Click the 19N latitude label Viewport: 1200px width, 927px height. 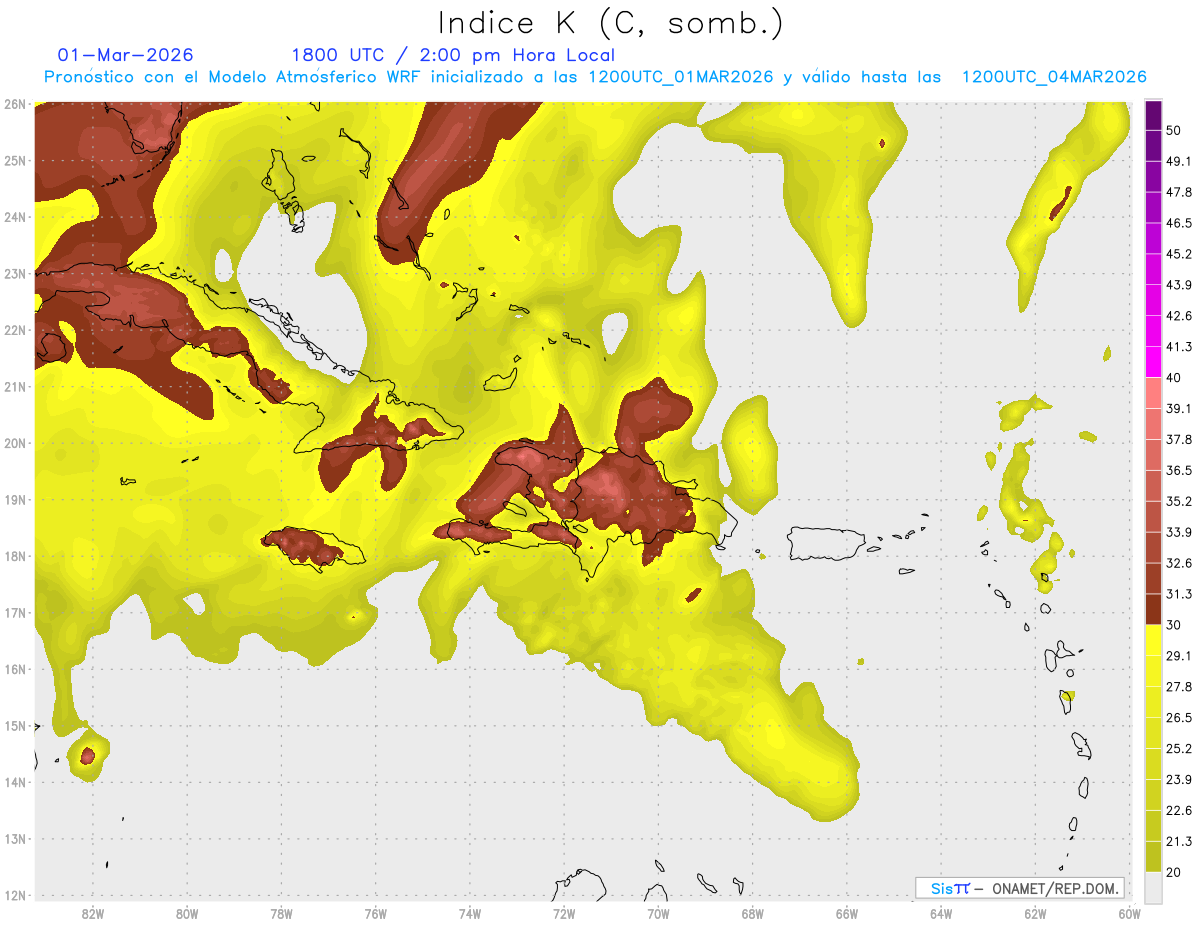(14, 499)
